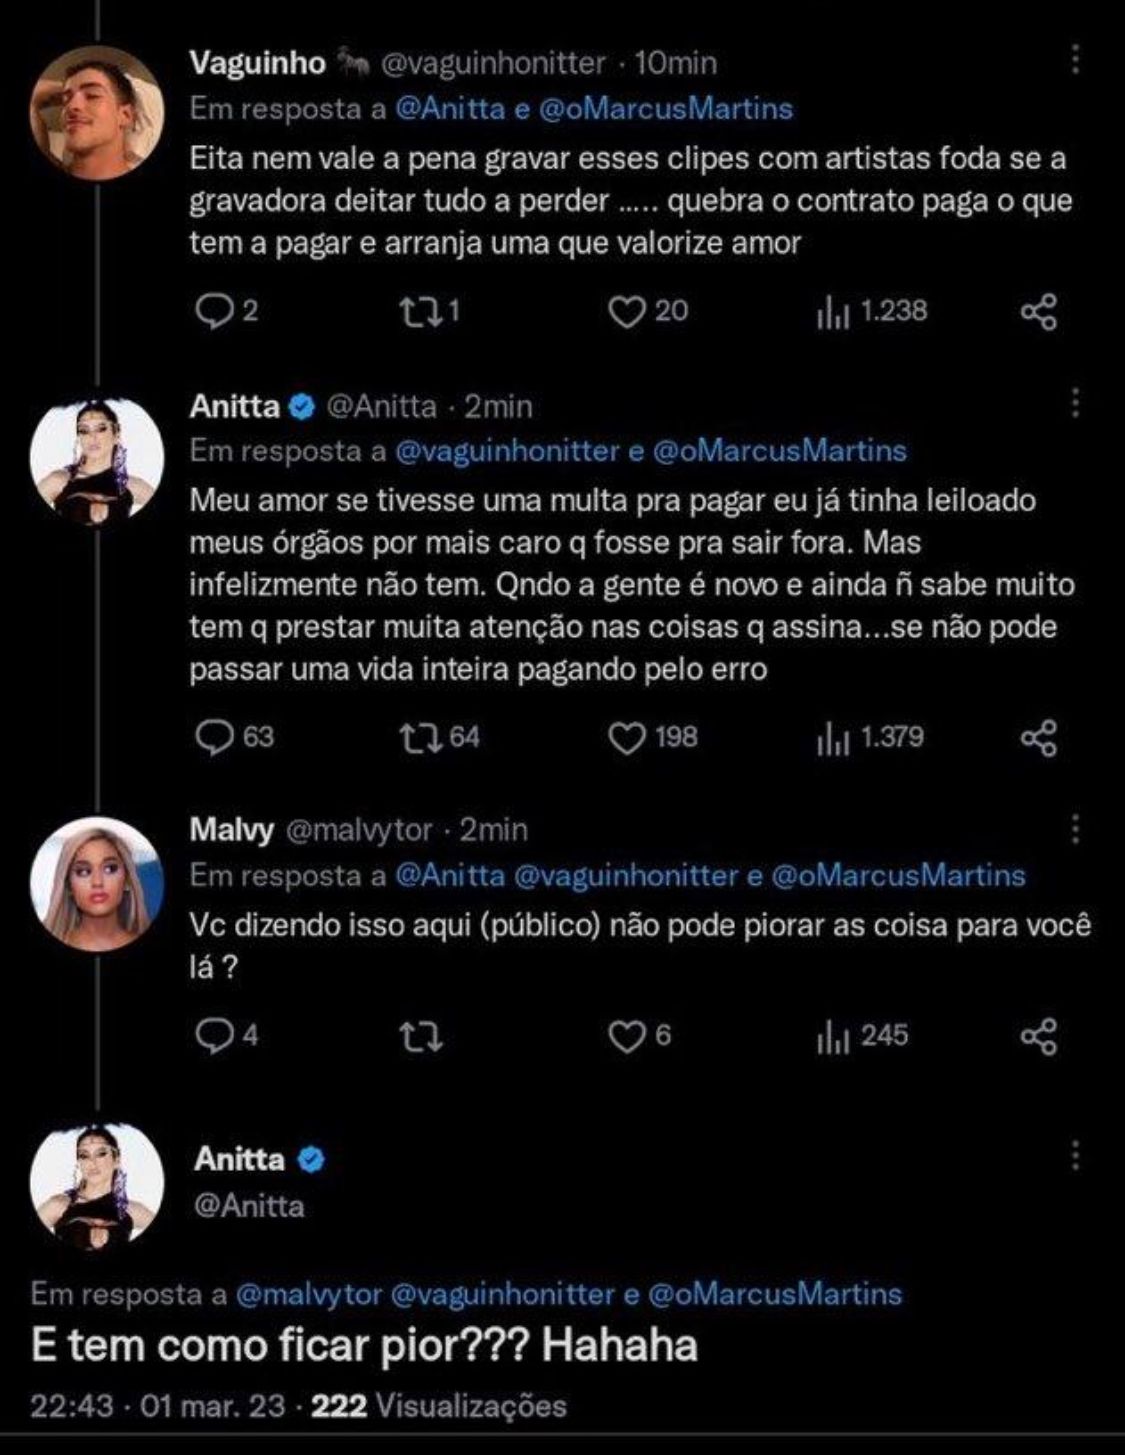The height and width of the screenshot is (1455, 1125).
Task: Open the @malvytor mention in the last reply
Action: click(x=308, y=1294)
